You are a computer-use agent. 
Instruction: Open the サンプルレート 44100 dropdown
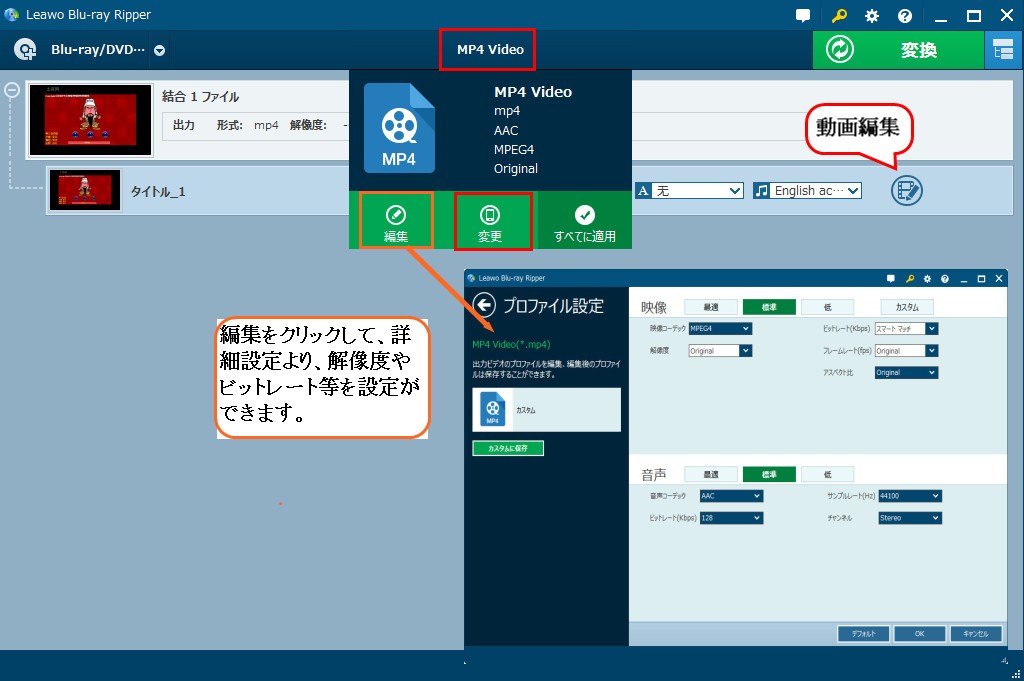click(910, 496)
